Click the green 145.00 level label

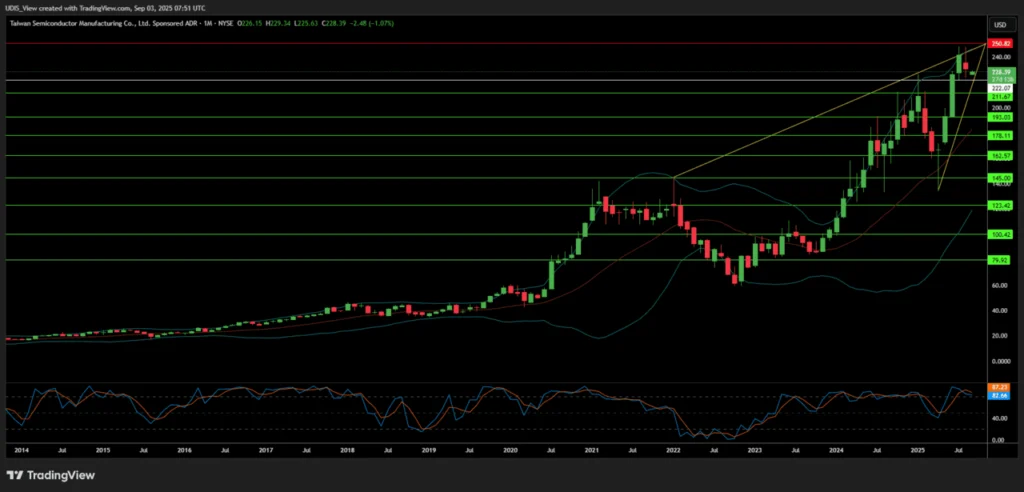coord(1000,178)
